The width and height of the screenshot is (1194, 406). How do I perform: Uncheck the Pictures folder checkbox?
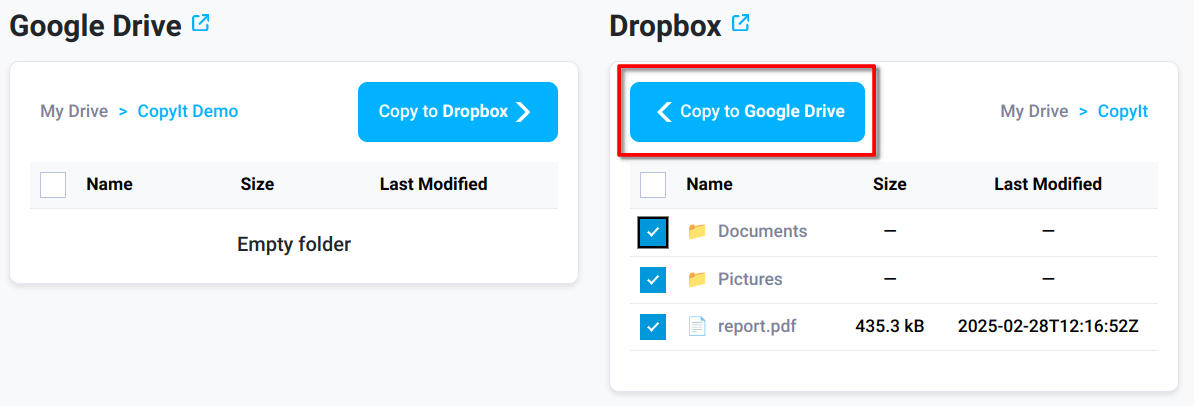[x=653, y=280]
